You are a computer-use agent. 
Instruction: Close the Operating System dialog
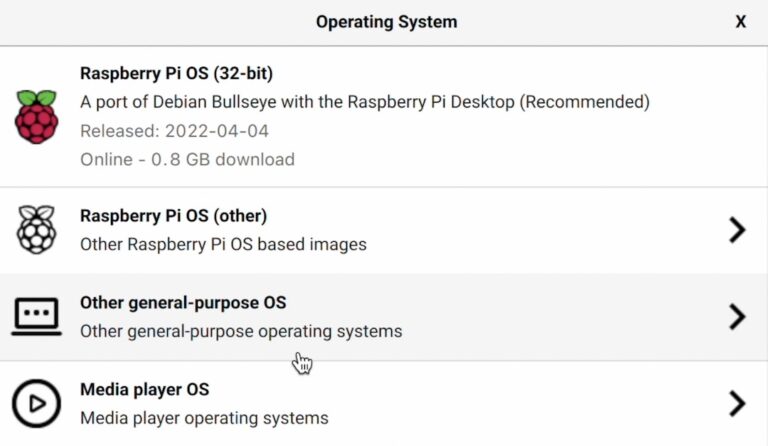pos(741,22)
